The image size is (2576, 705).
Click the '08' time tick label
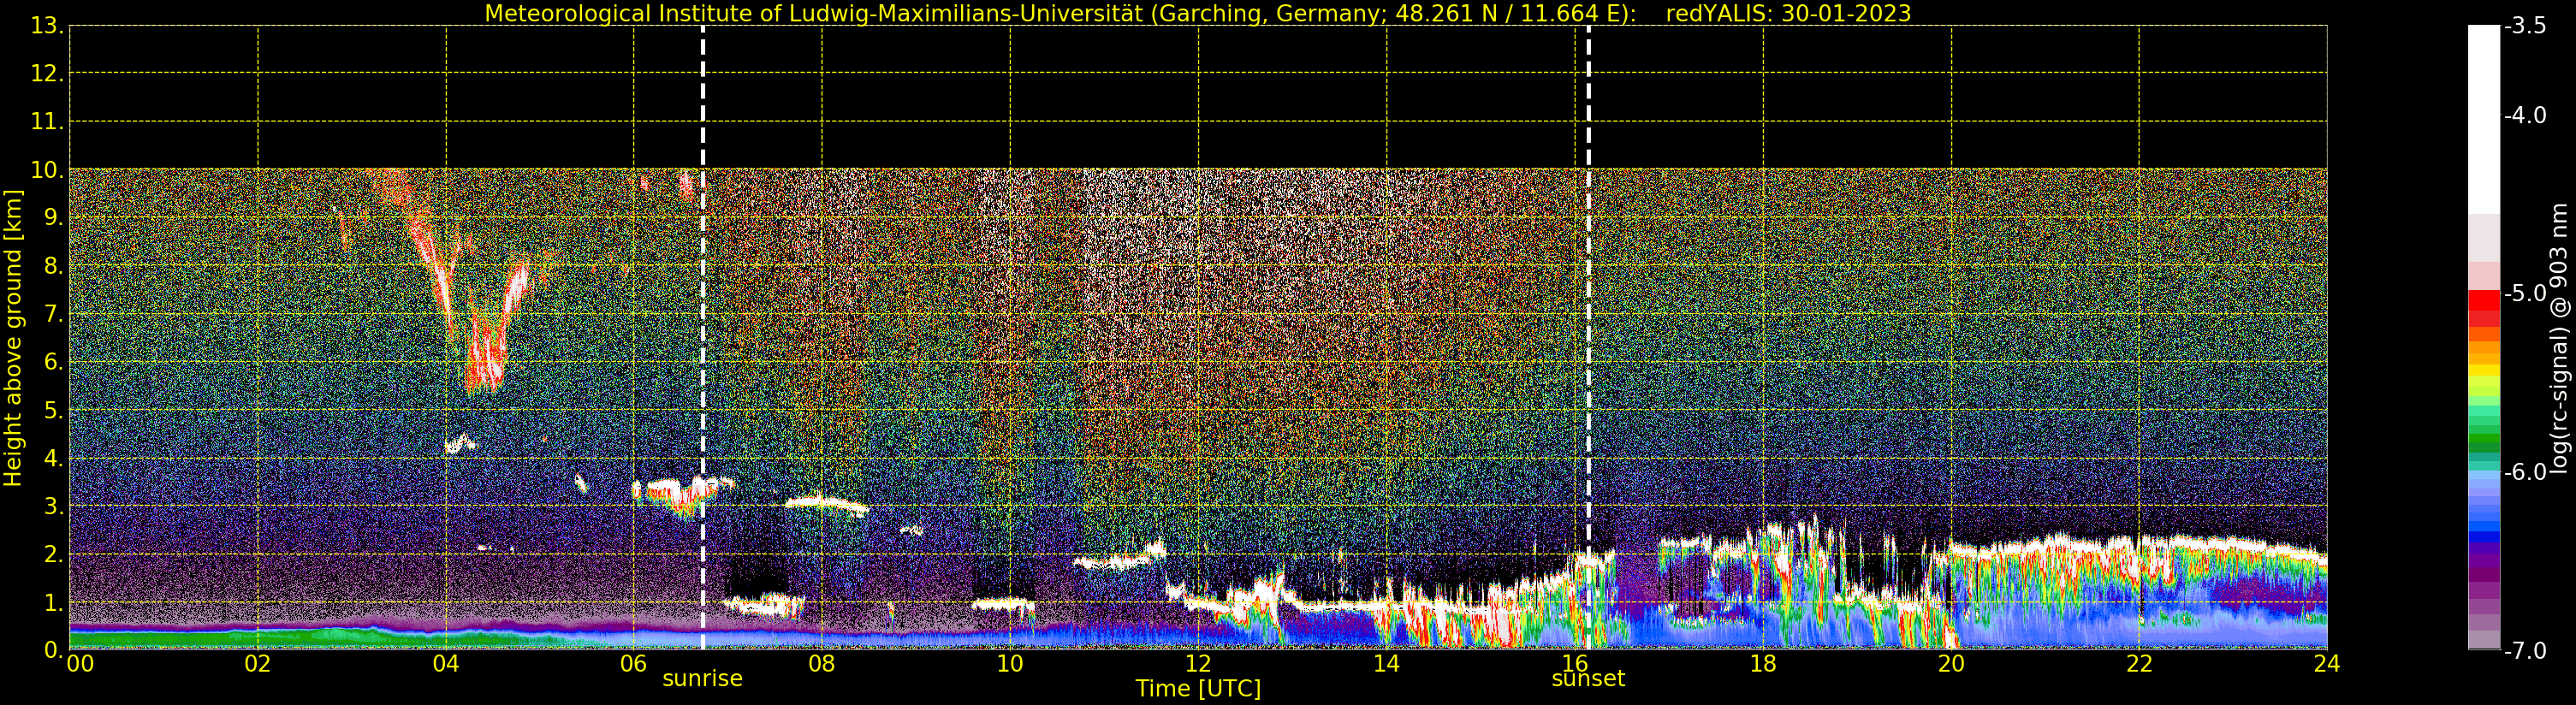tap(822, 664)
